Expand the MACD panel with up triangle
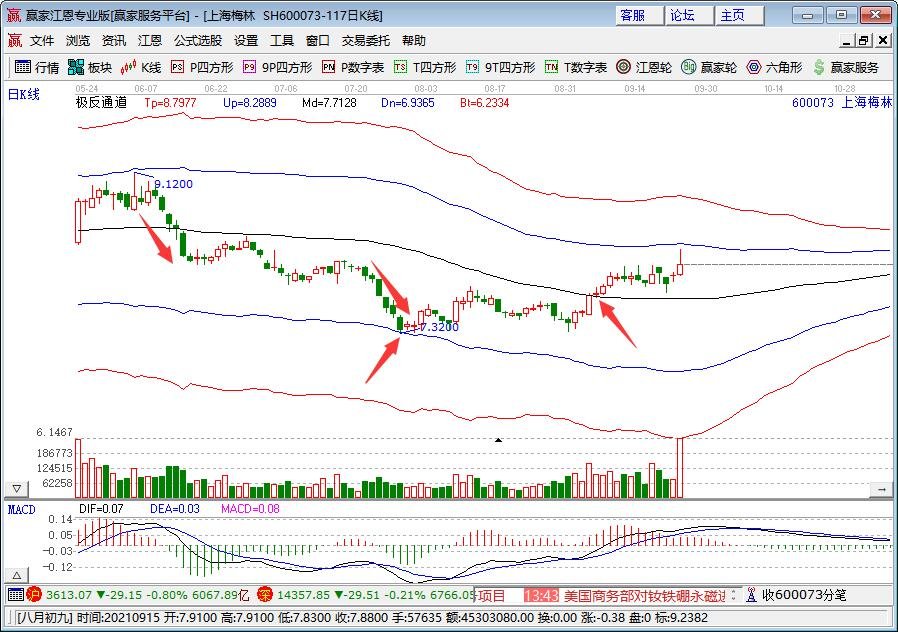The height and width of the screenshot is (632, 898). 17,575
